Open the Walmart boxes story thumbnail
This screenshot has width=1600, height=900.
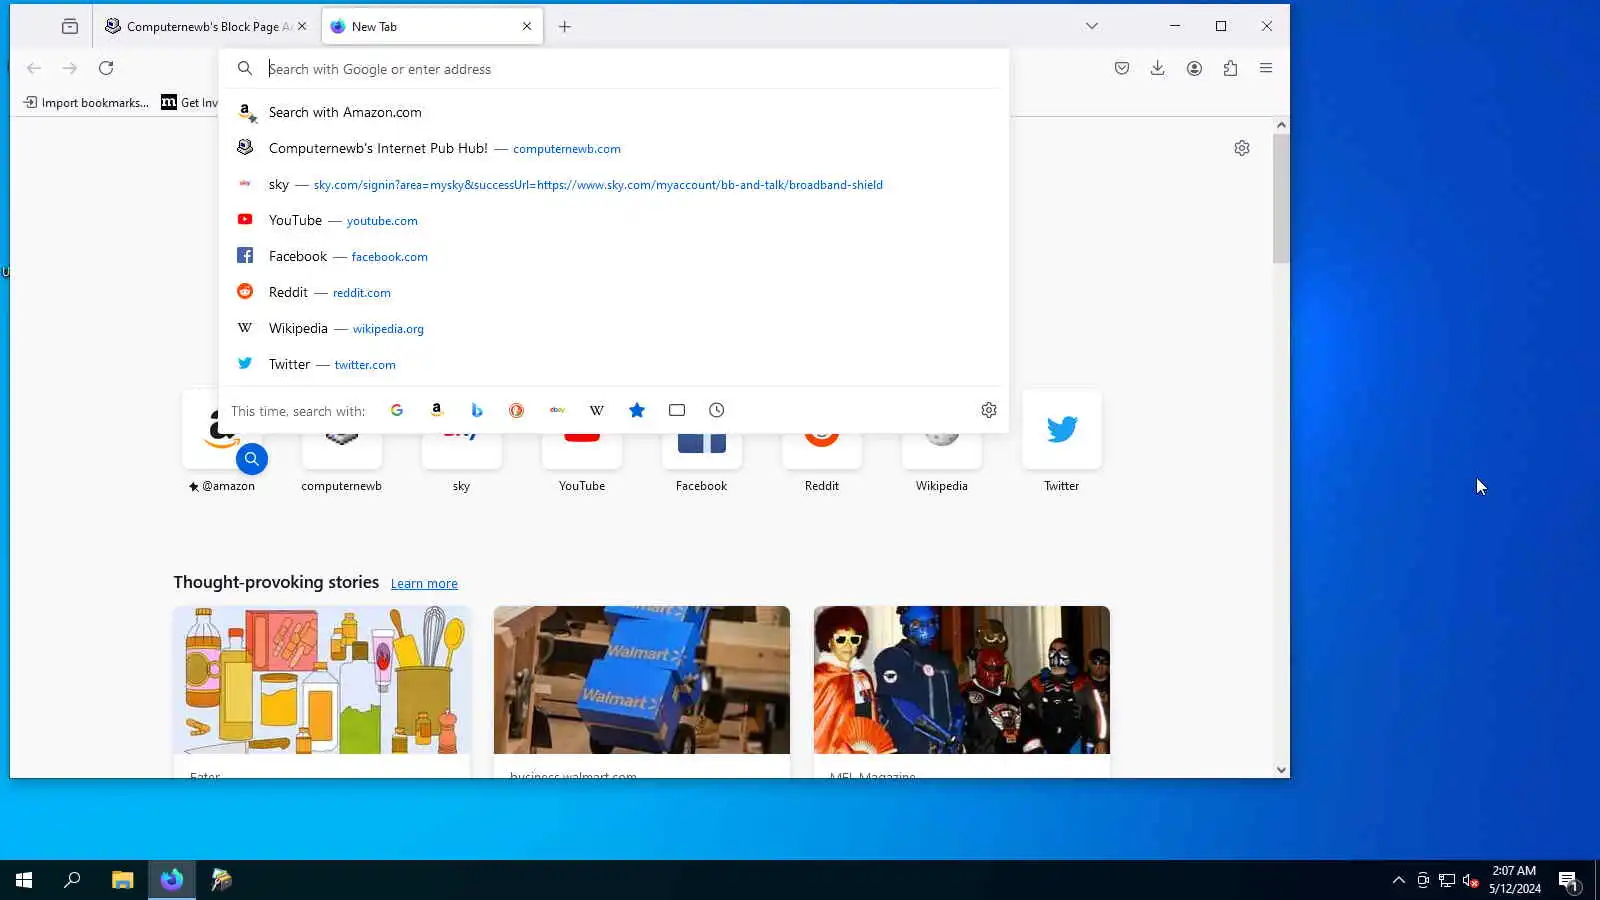(642, 680)
